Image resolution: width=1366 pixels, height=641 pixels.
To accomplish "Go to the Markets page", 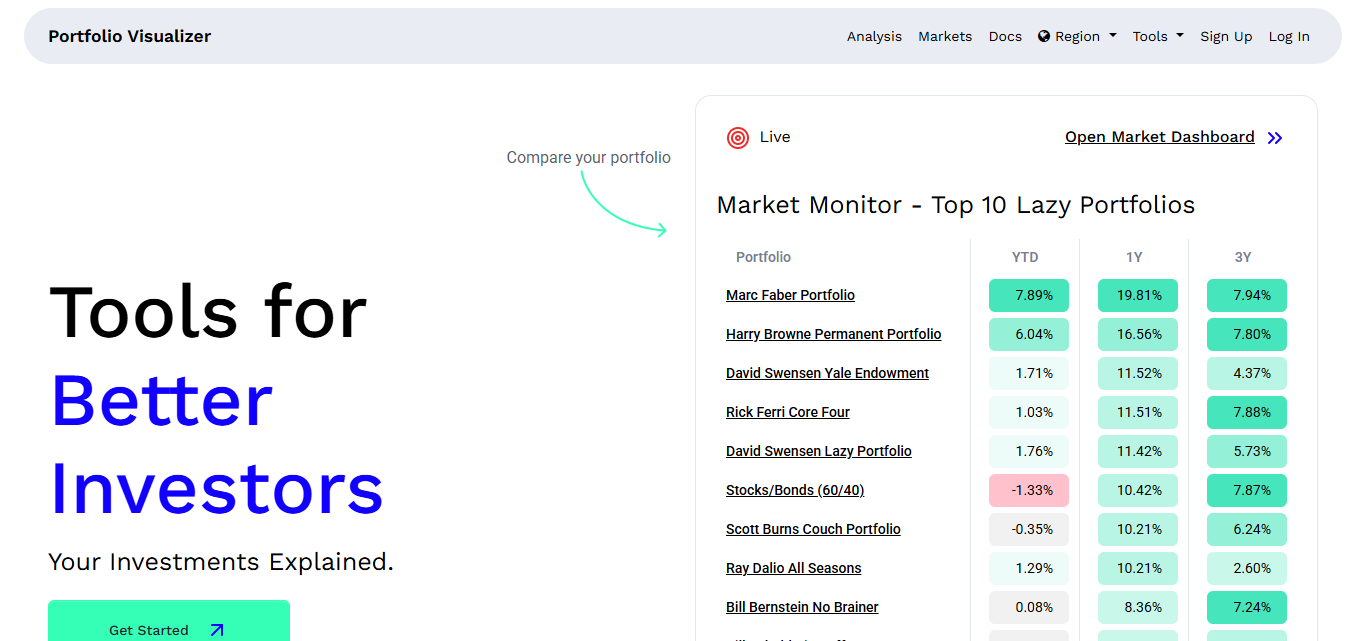I will [945, 36].
